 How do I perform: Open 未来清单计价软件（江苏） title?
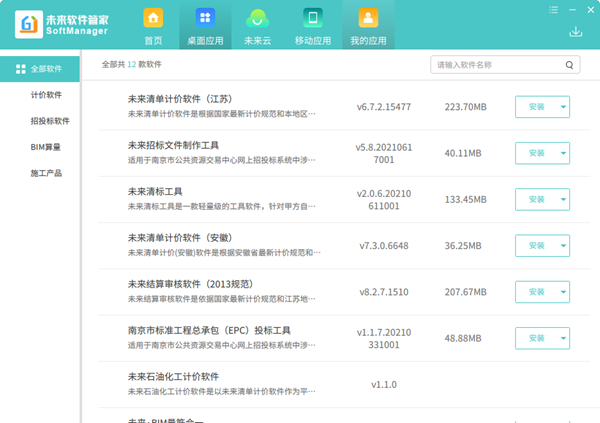click(x=180, y=99)
